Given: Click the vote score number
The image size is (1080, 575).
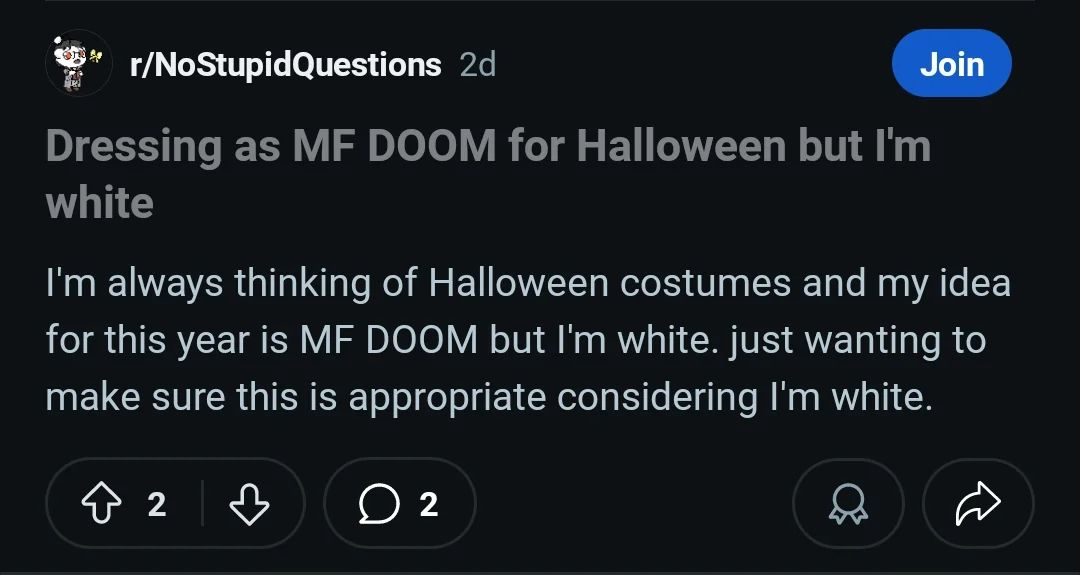Looking at the screenshot, I should click(157, 504).
